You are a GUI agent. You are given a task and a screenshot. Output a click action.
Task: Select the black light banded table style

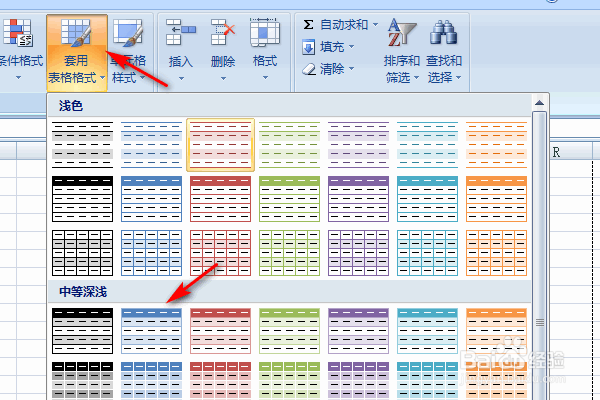[x=82, y=145]
